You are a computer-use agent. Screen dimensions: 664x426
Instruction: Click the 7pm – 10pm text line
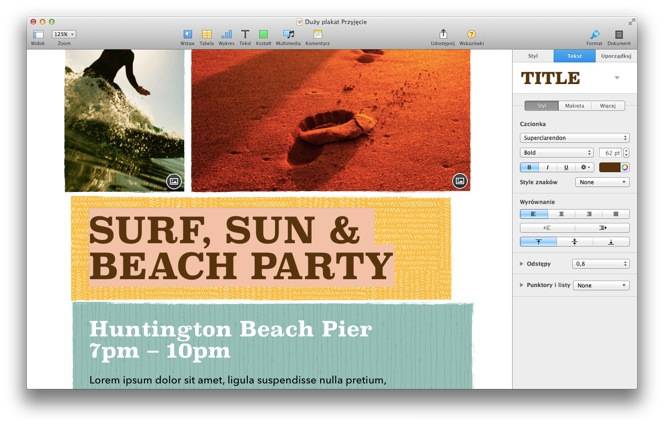tap(160, 351)
